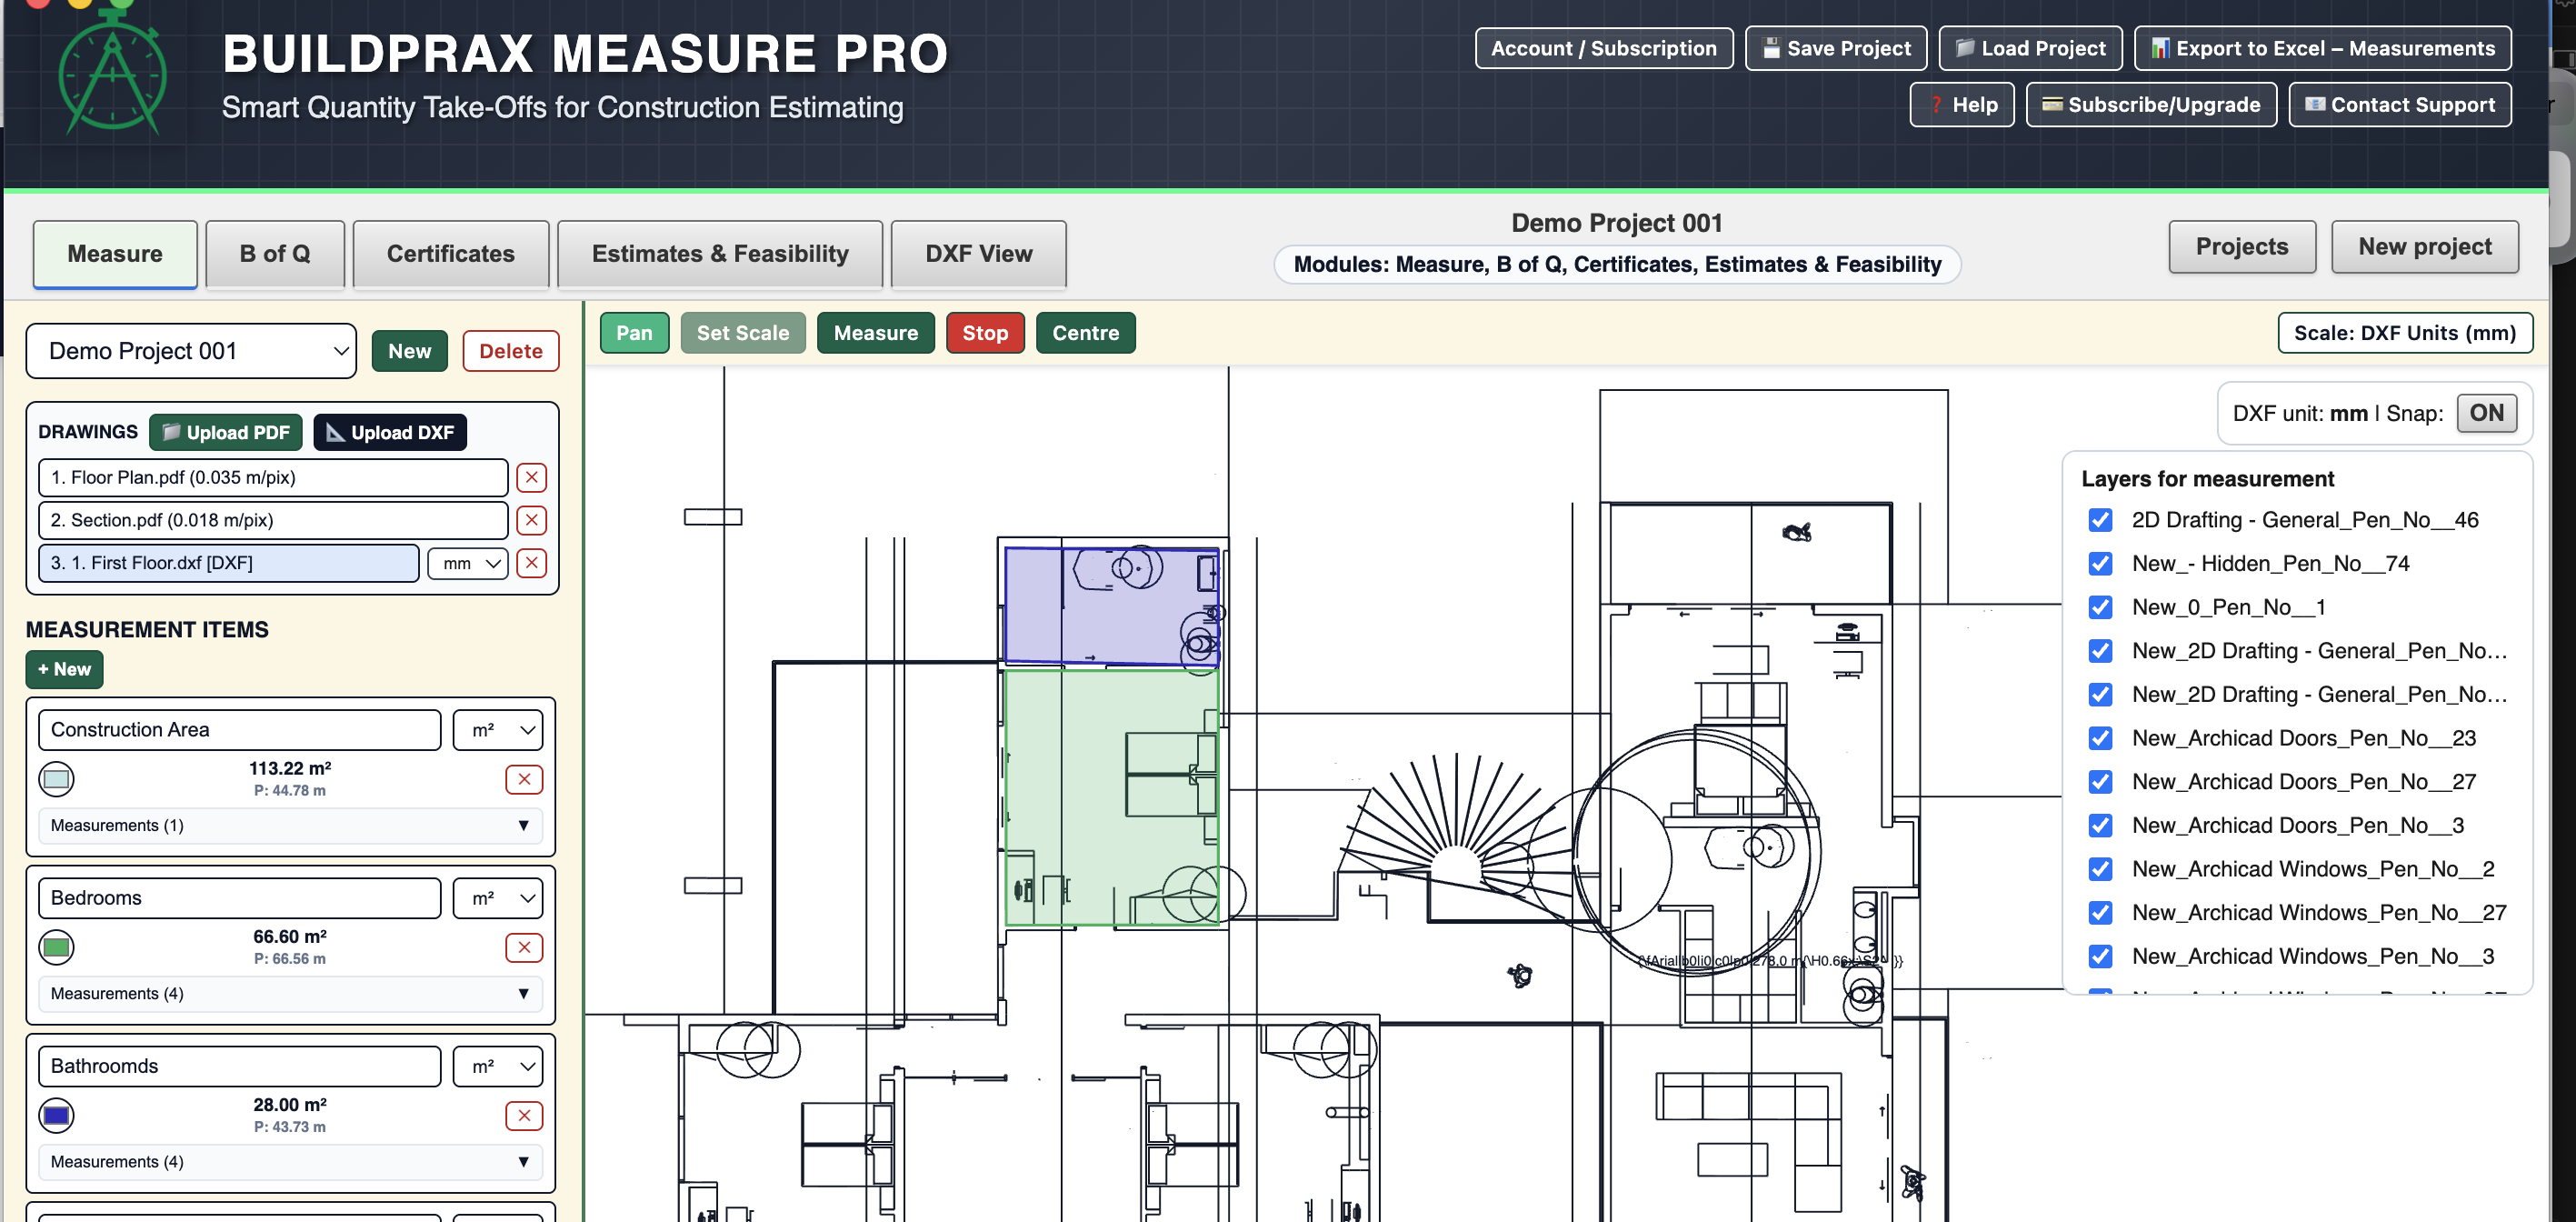The height and width of the screenshot is (1222, 2576).
Task: Toggle the New_Archicad Doors_Pen_No__27 layer
Action: click(x=2100, y=782)
